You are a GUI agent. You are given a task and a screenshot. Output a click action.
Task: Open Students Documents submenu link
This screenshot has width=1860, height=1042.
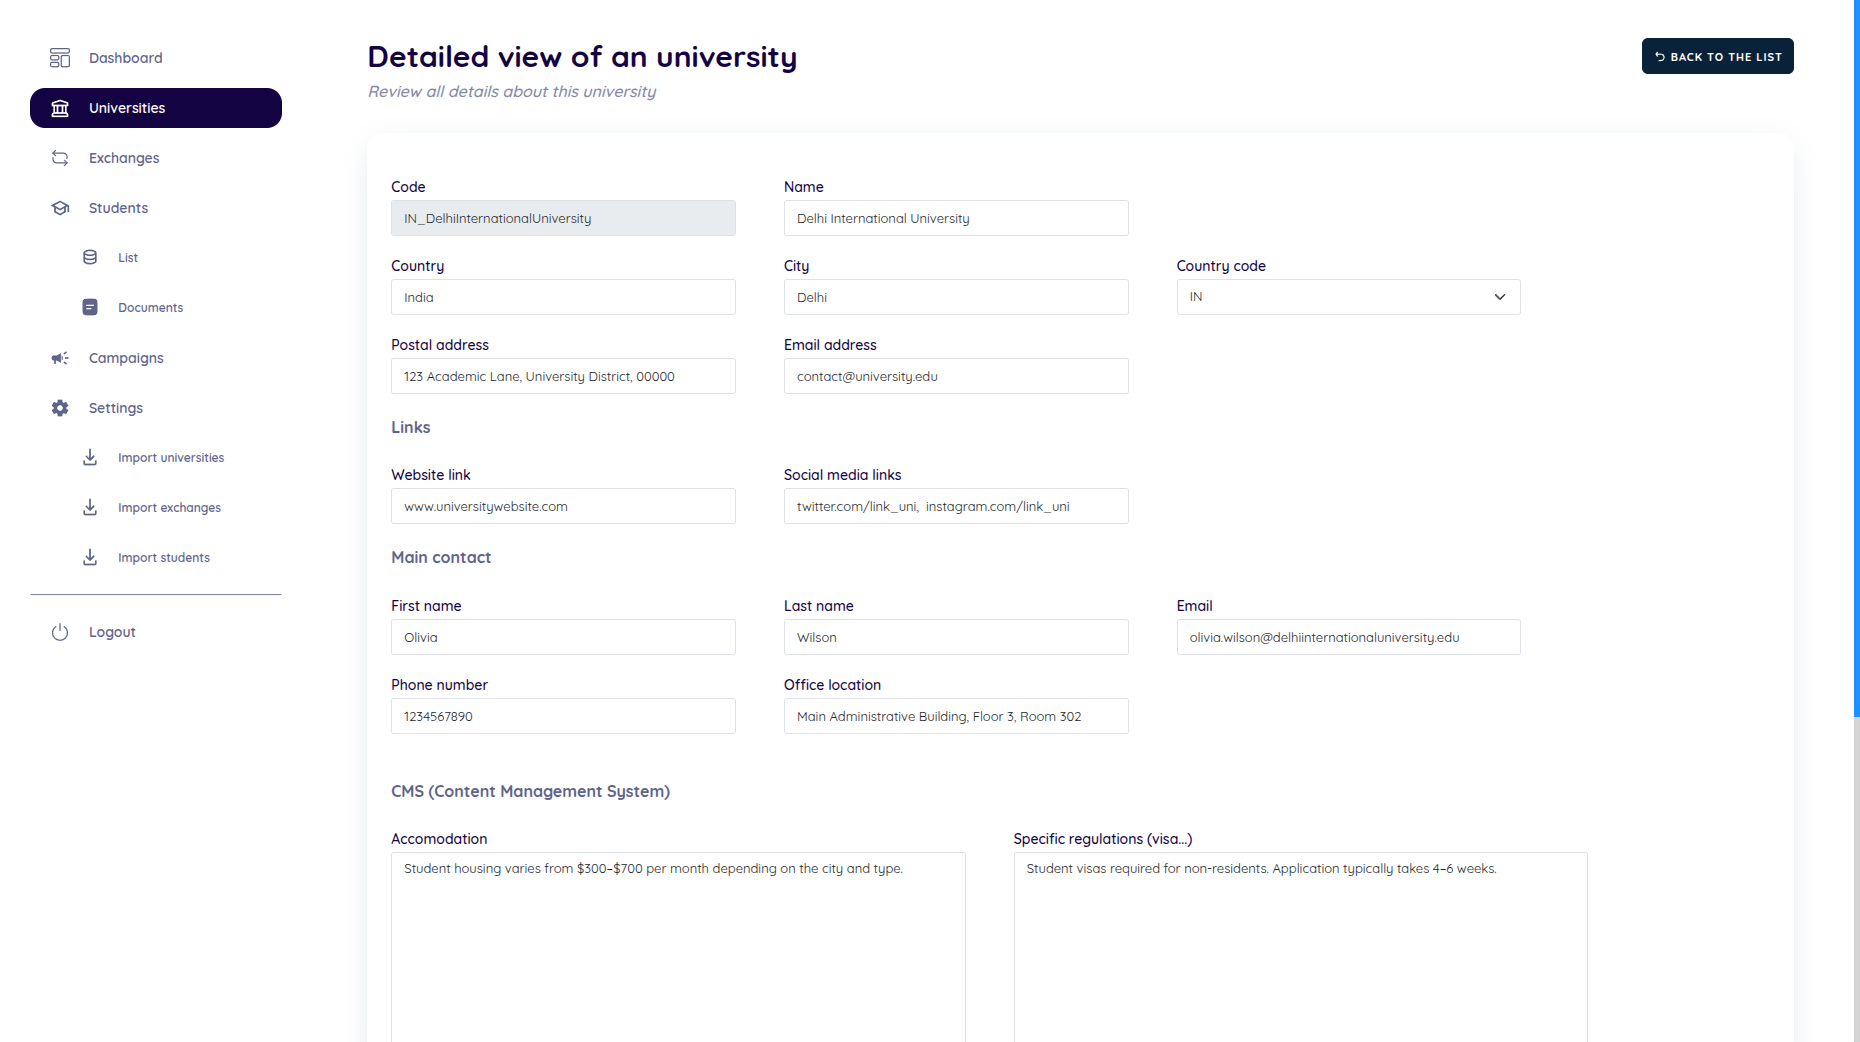click(150, 307)
